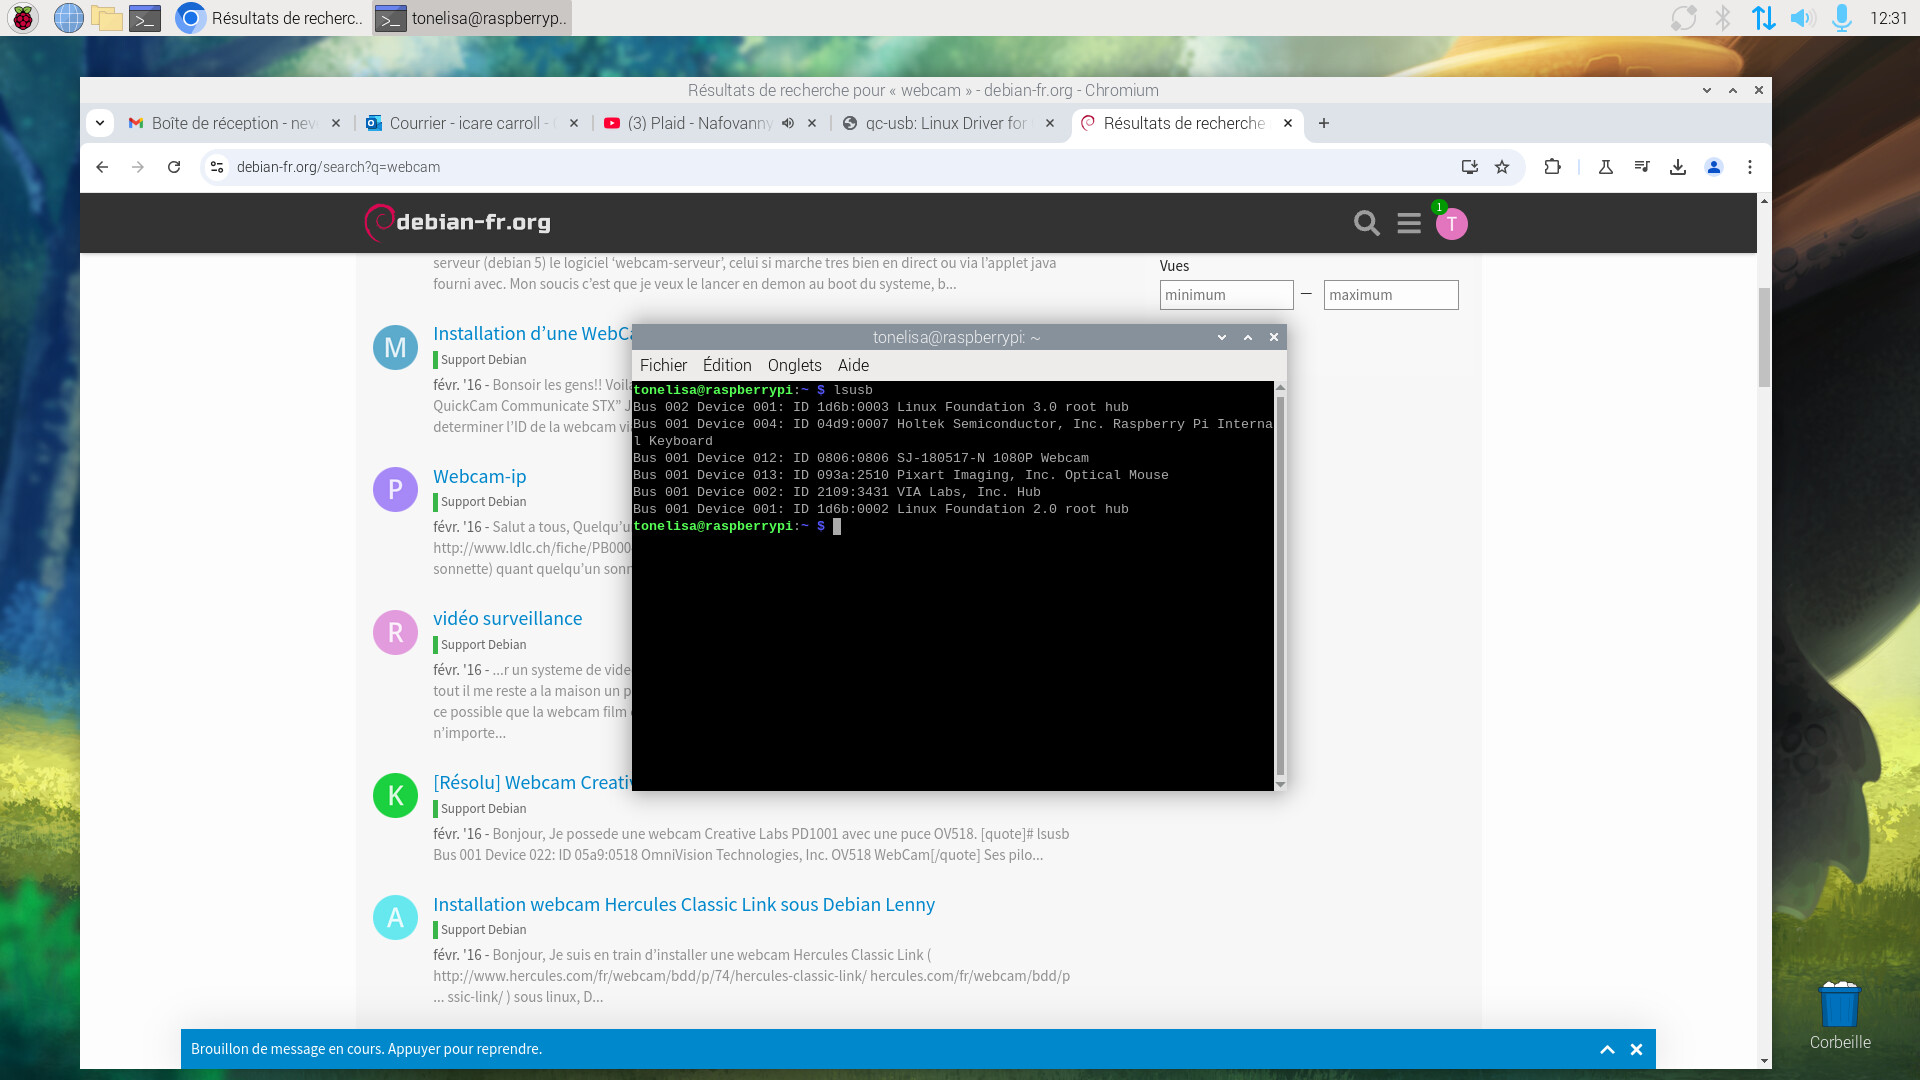Open the file manager folder icon
The image size is (1920, 1080).
tap(106, 18)
